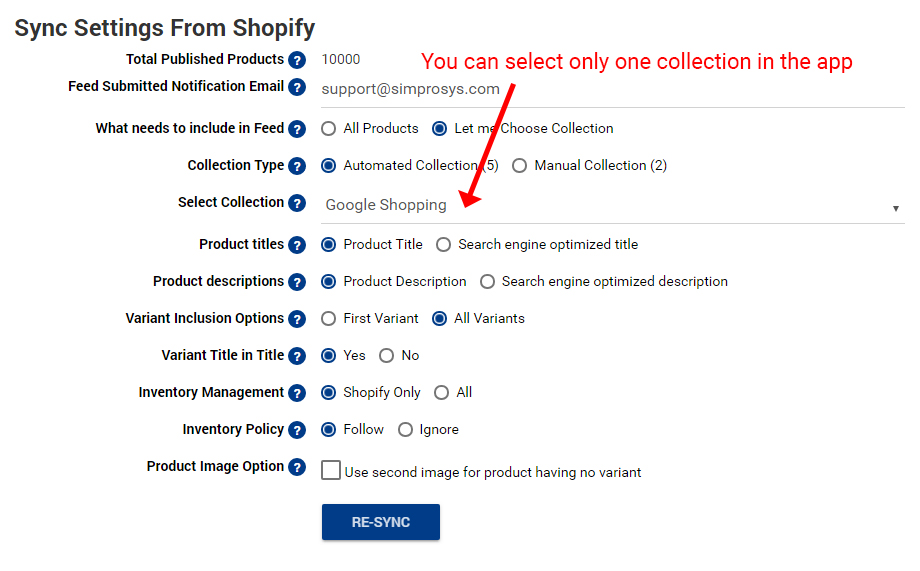Click the RE-SYNC button
This screenshot has width=920, height=571.
click(381, 522)
